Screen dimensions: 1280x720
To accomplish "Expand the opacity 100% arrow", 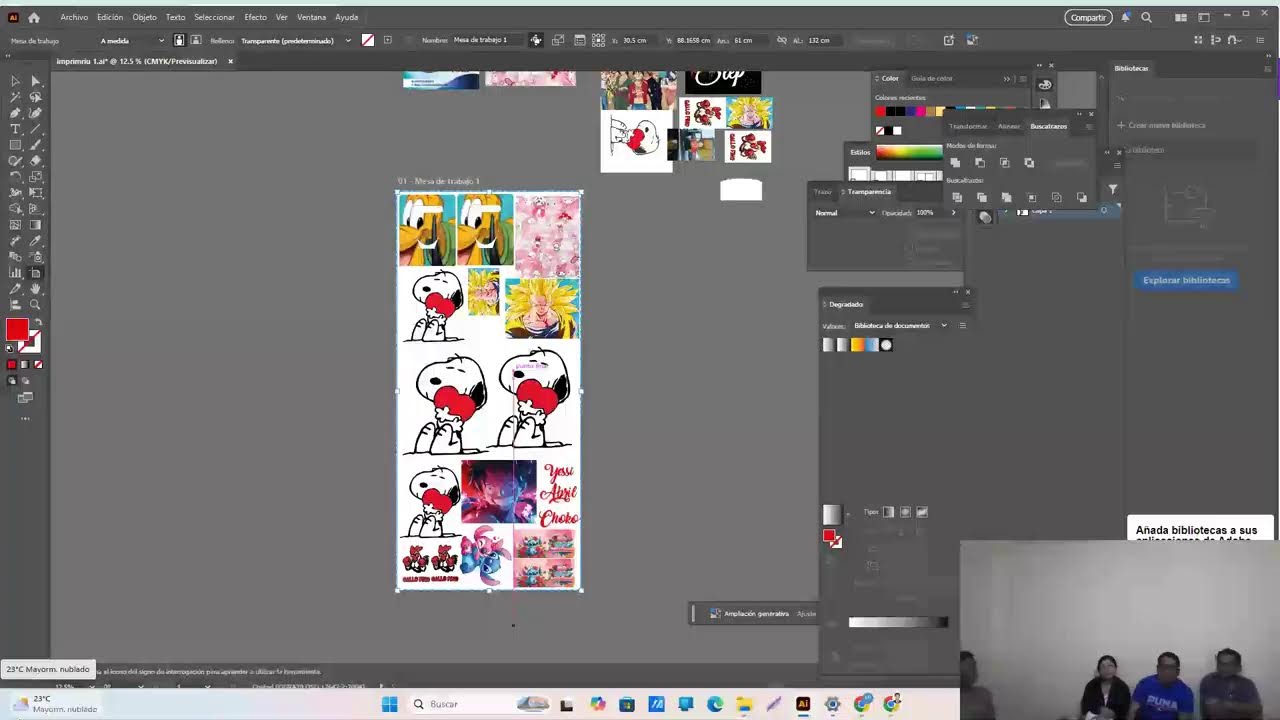I will tap(954, 212).
